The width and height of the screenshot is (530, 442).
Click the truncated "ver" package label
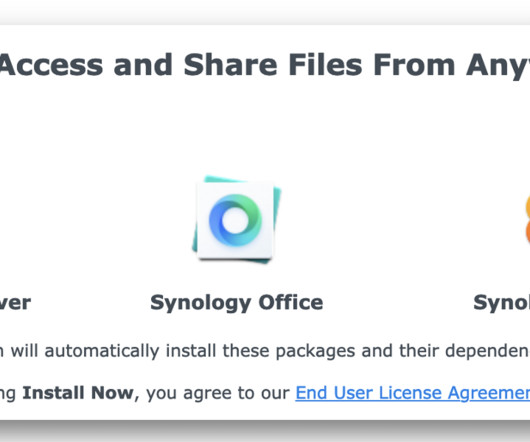click(15, 303)
